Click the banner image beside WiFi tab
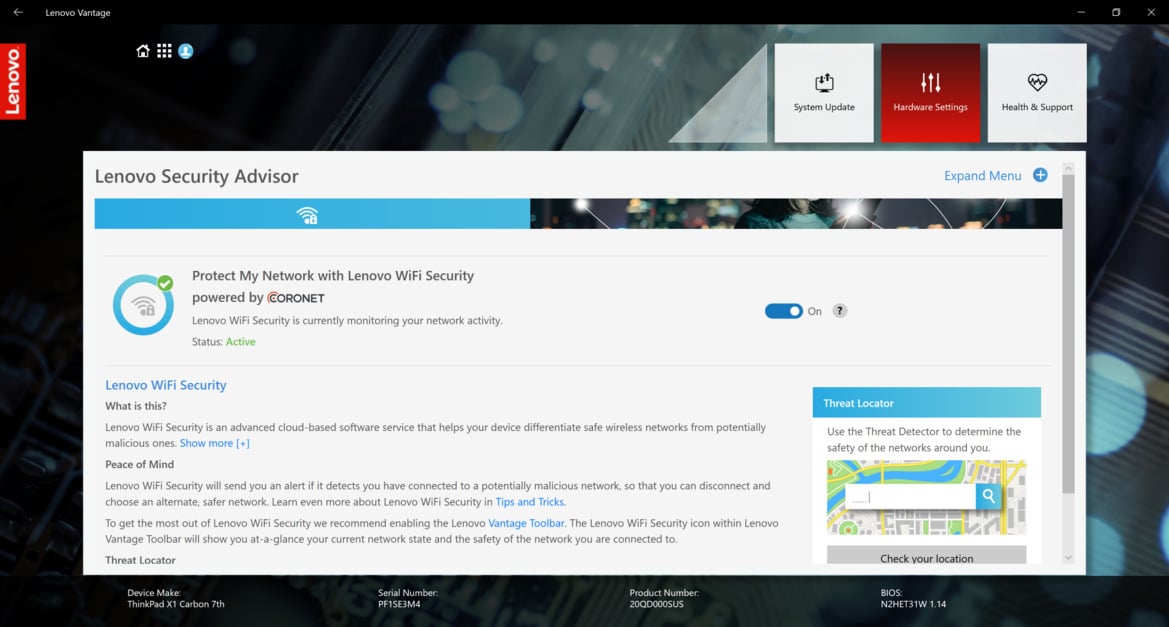The height and width of the screenshot is (627, 1169). point(796,214)
